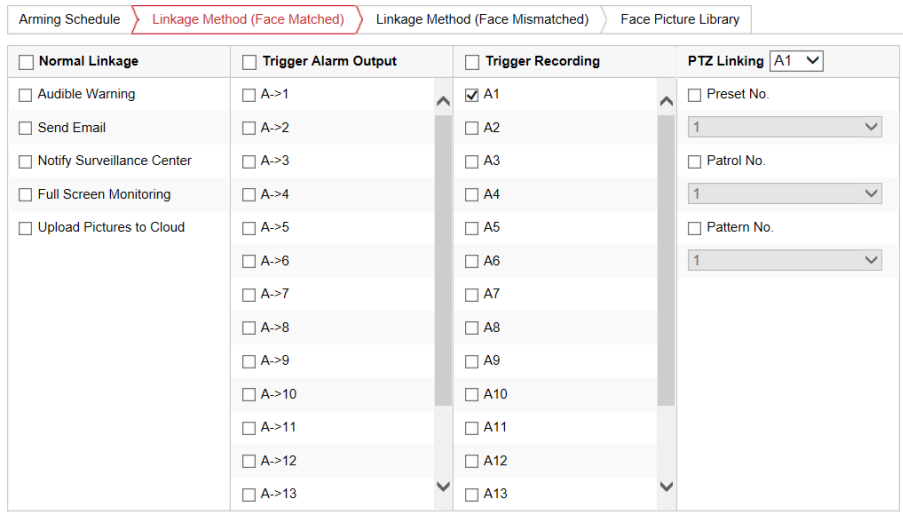Expand the Preset No. number dropdown

[785, 127]
